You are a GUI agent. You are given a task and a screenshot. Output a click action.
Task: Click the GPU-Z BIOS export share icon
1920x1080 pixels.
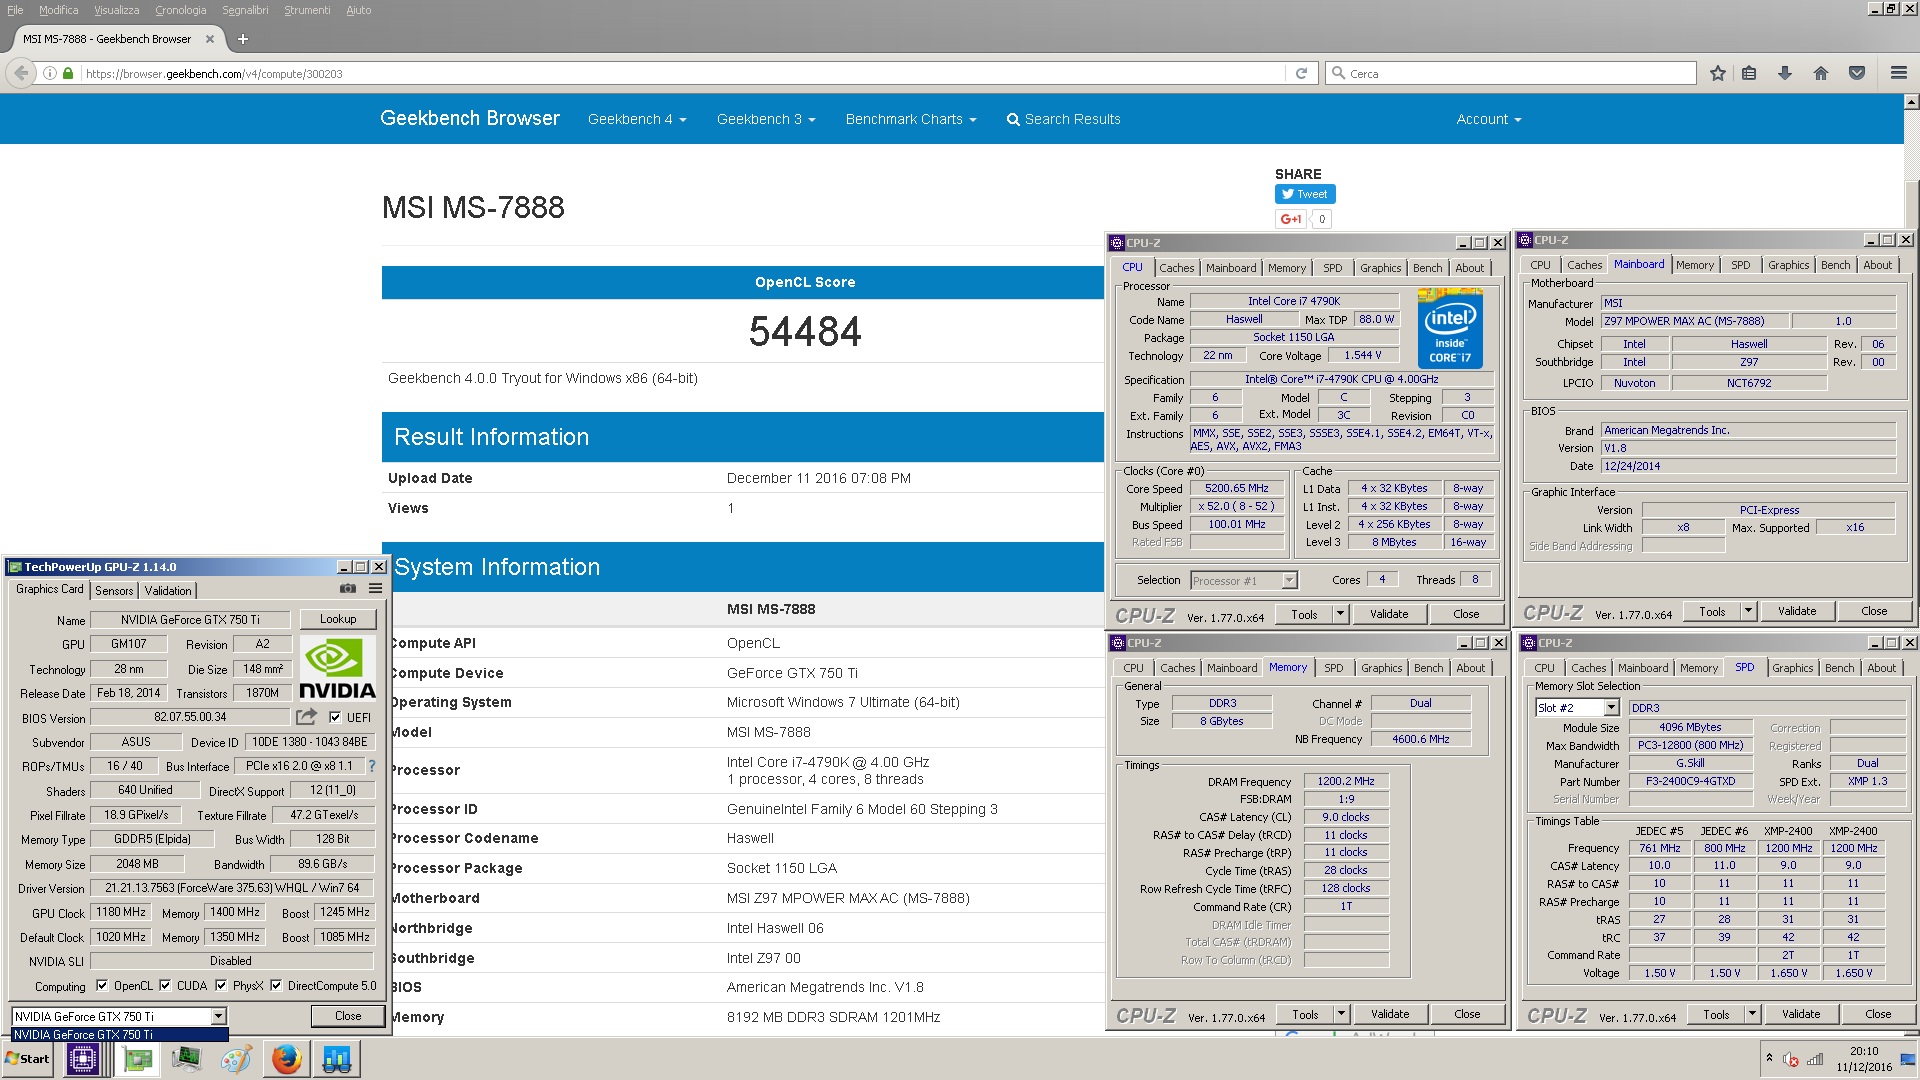307,717
